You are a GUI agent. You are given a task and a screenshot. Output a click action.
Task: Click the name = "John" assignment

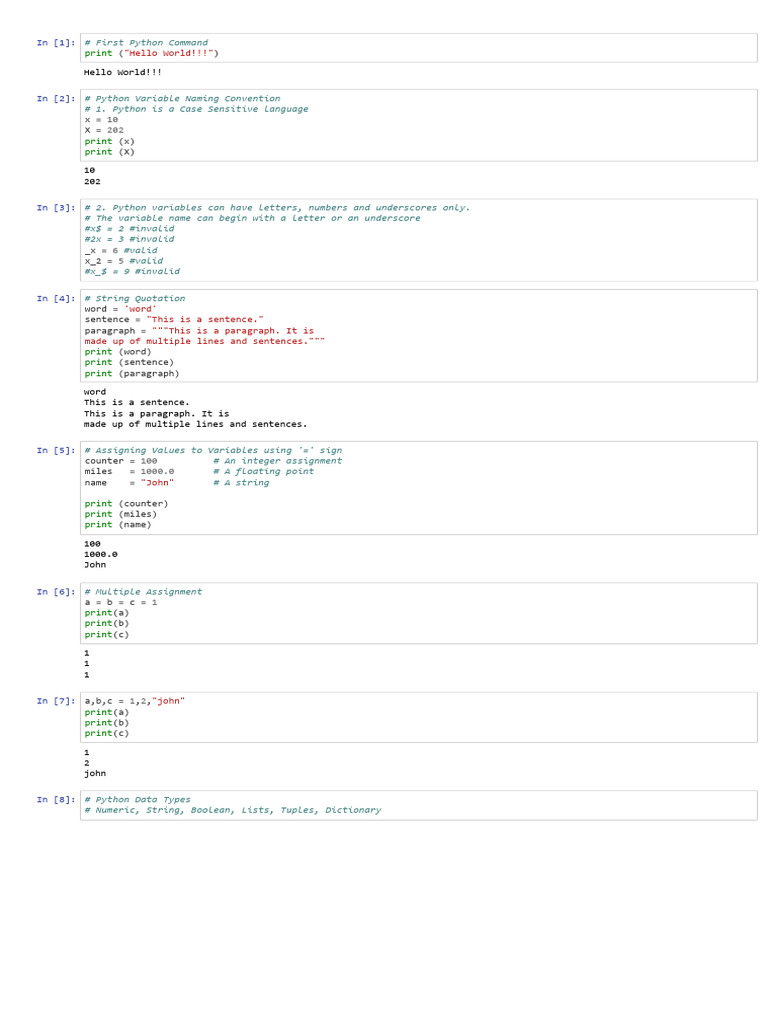[129, 483]
